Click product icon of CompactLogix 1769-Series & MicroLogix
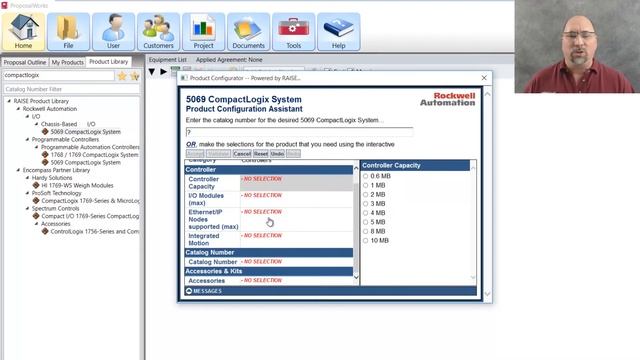Viewport: 640px width, 360px height. pyautogui.click(x=36, y=200)
